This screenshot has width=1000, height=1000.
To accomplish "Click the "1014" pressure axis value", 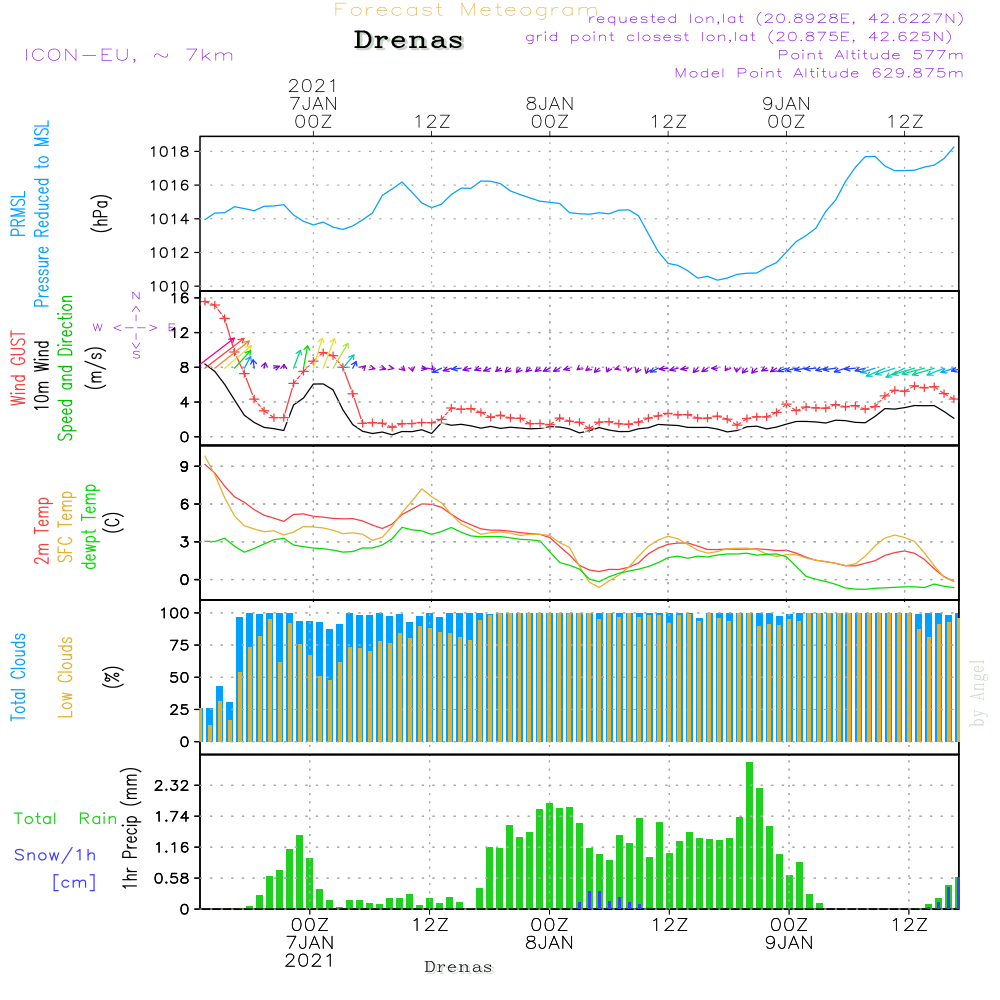I will [x=170, y=219].
